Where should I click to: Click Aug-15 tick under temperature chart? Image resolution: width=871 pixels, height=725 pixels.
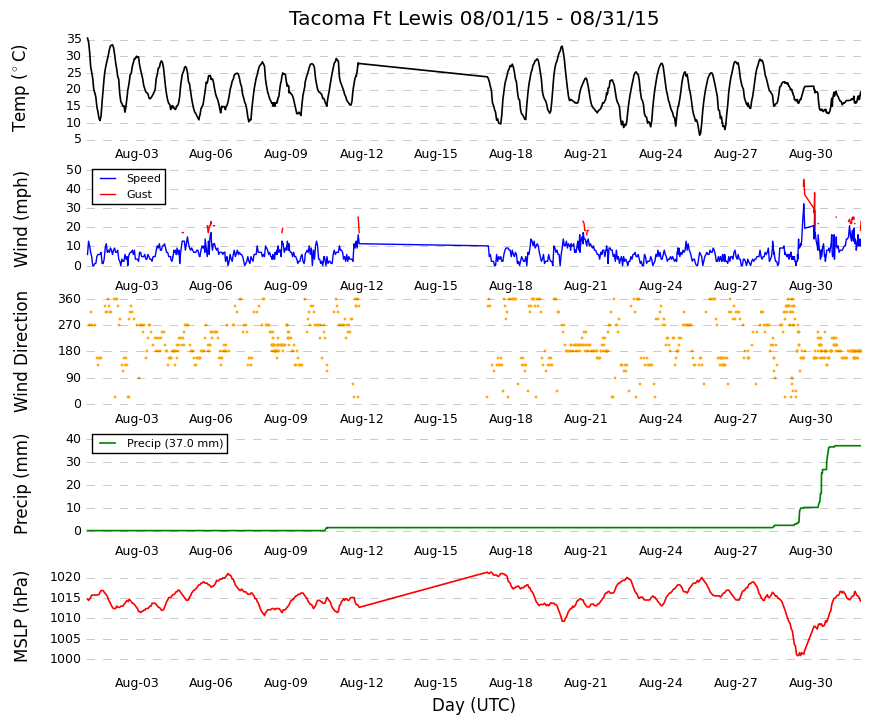pyautogui.click(x=436, y=154)
